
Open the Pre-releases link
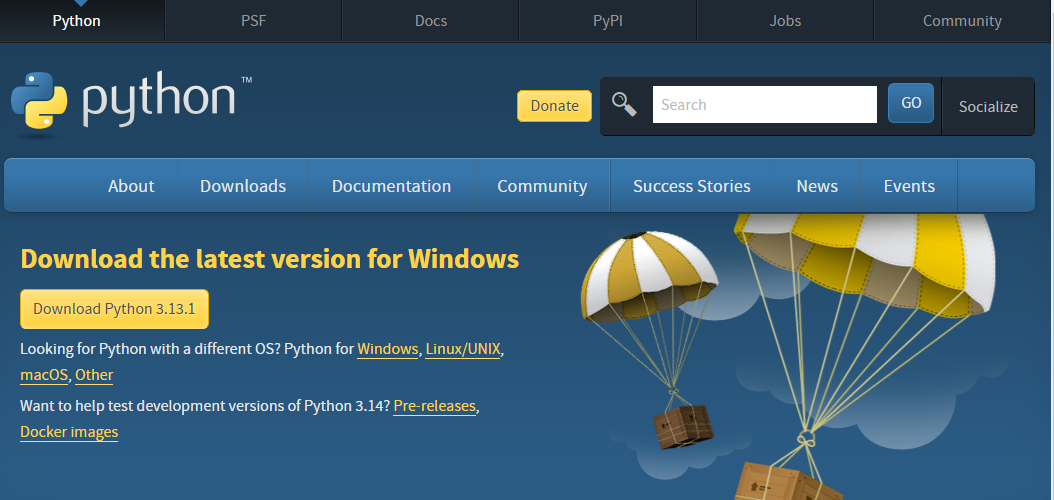(x=434, y=406)
